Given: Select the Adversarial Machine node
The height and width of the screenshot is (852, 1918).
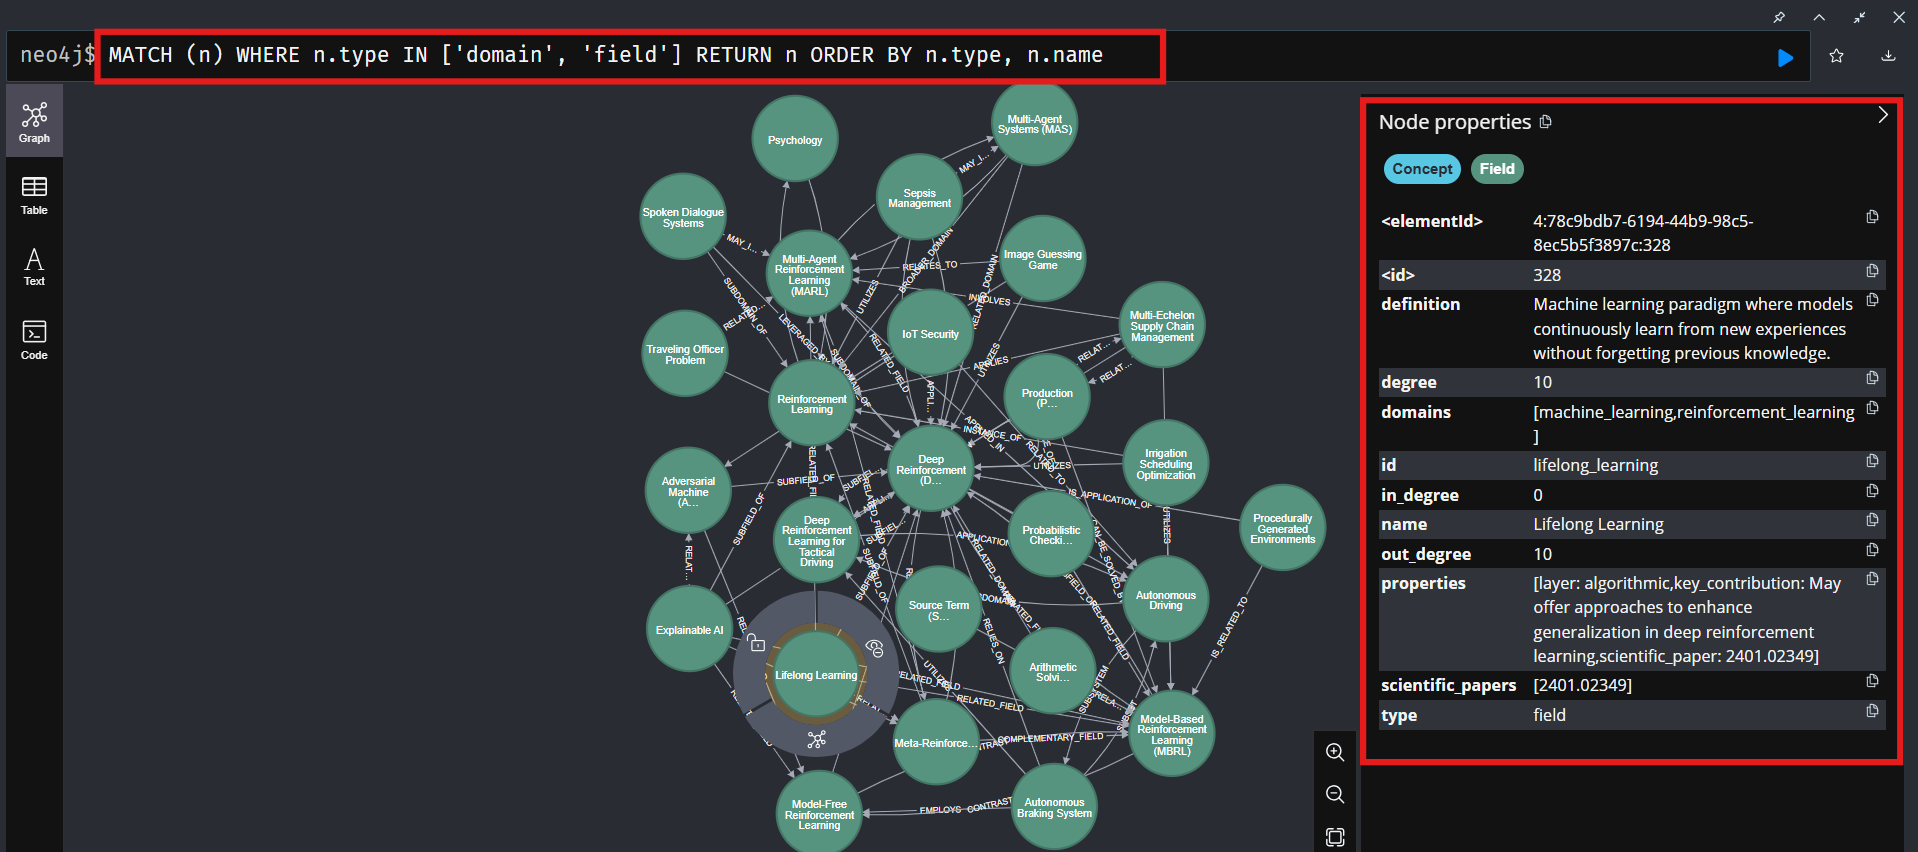Looking at the screenshot, I should click(688, 491).
